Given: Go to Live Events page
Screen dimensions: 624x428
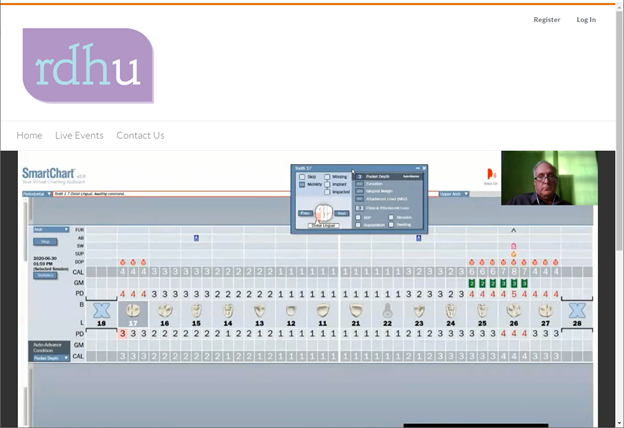Looking at the screenshot, I should coord(79,135).
